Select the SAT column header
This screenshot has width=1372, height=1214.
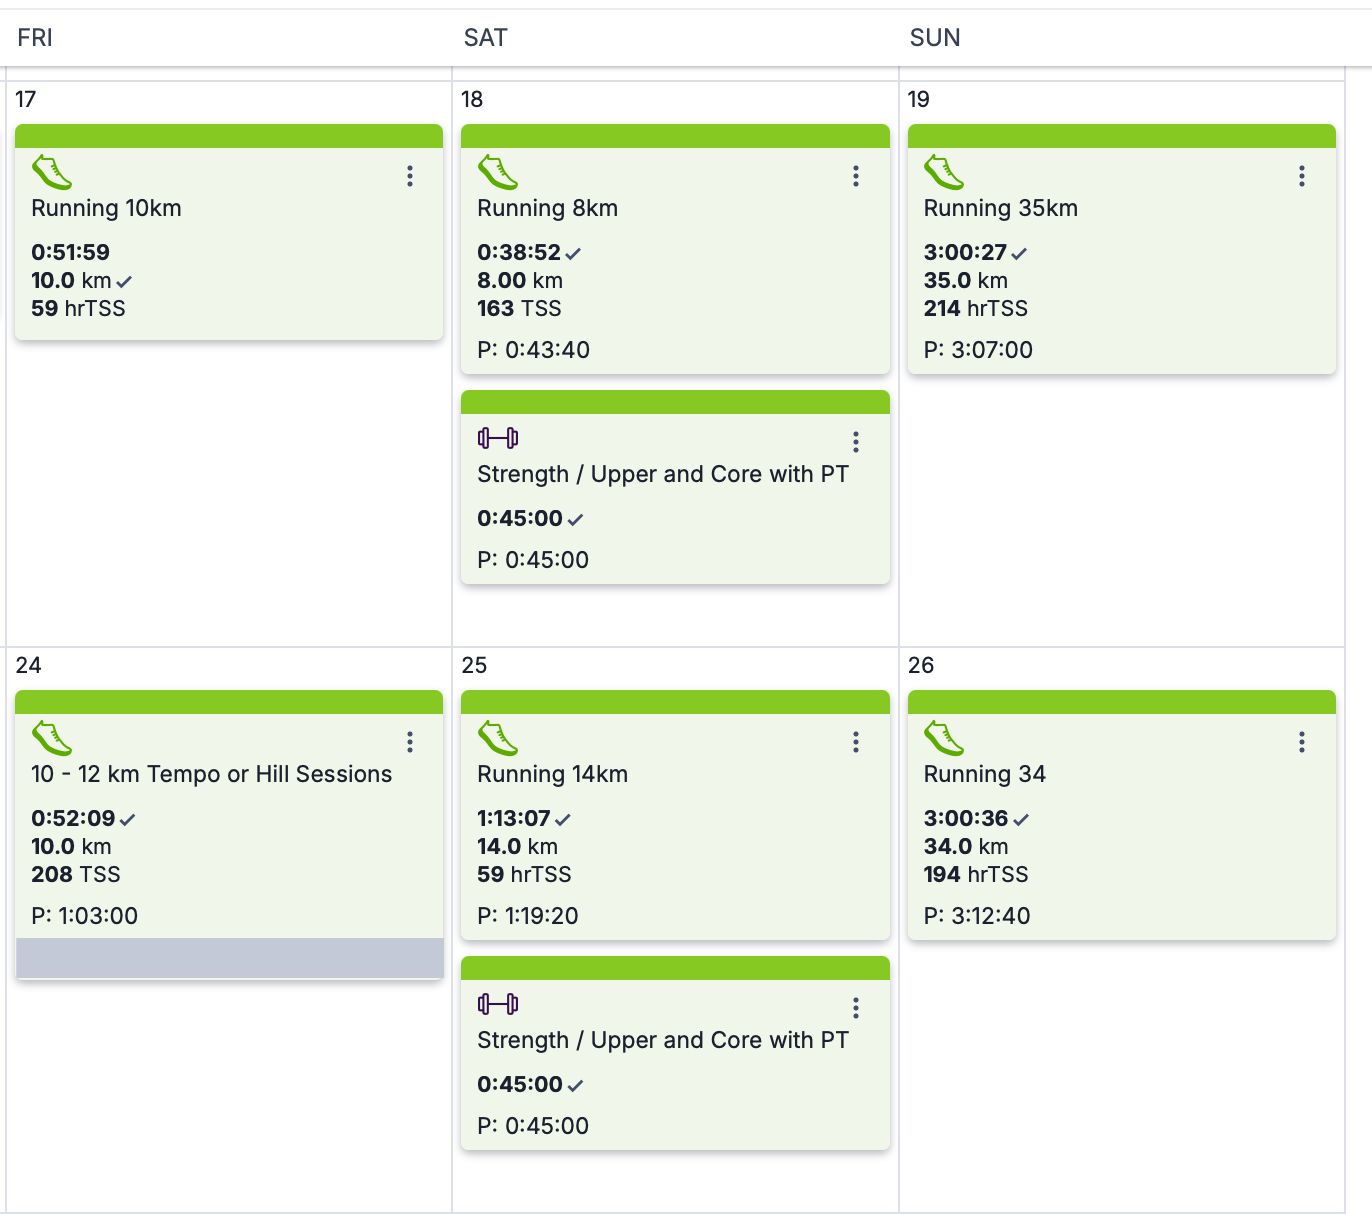click(486, 38)
